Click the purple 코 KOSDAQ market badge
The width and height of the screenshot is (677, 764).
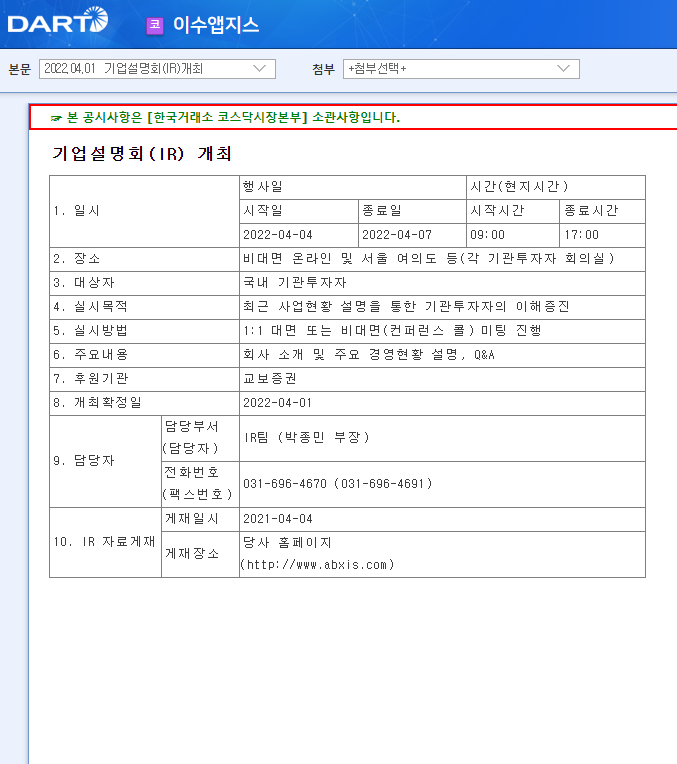(x=155, y=25)
